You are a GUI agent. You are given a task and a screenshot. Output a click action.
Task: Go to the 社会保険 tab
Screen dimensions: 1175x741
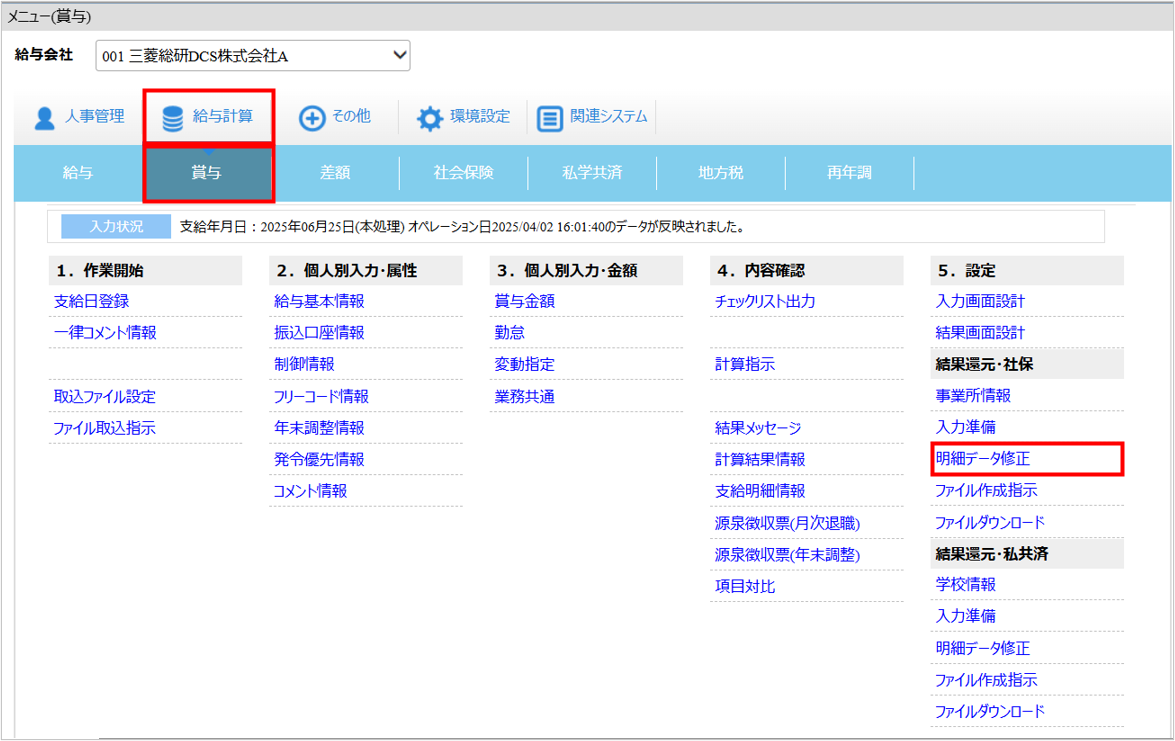464,172
